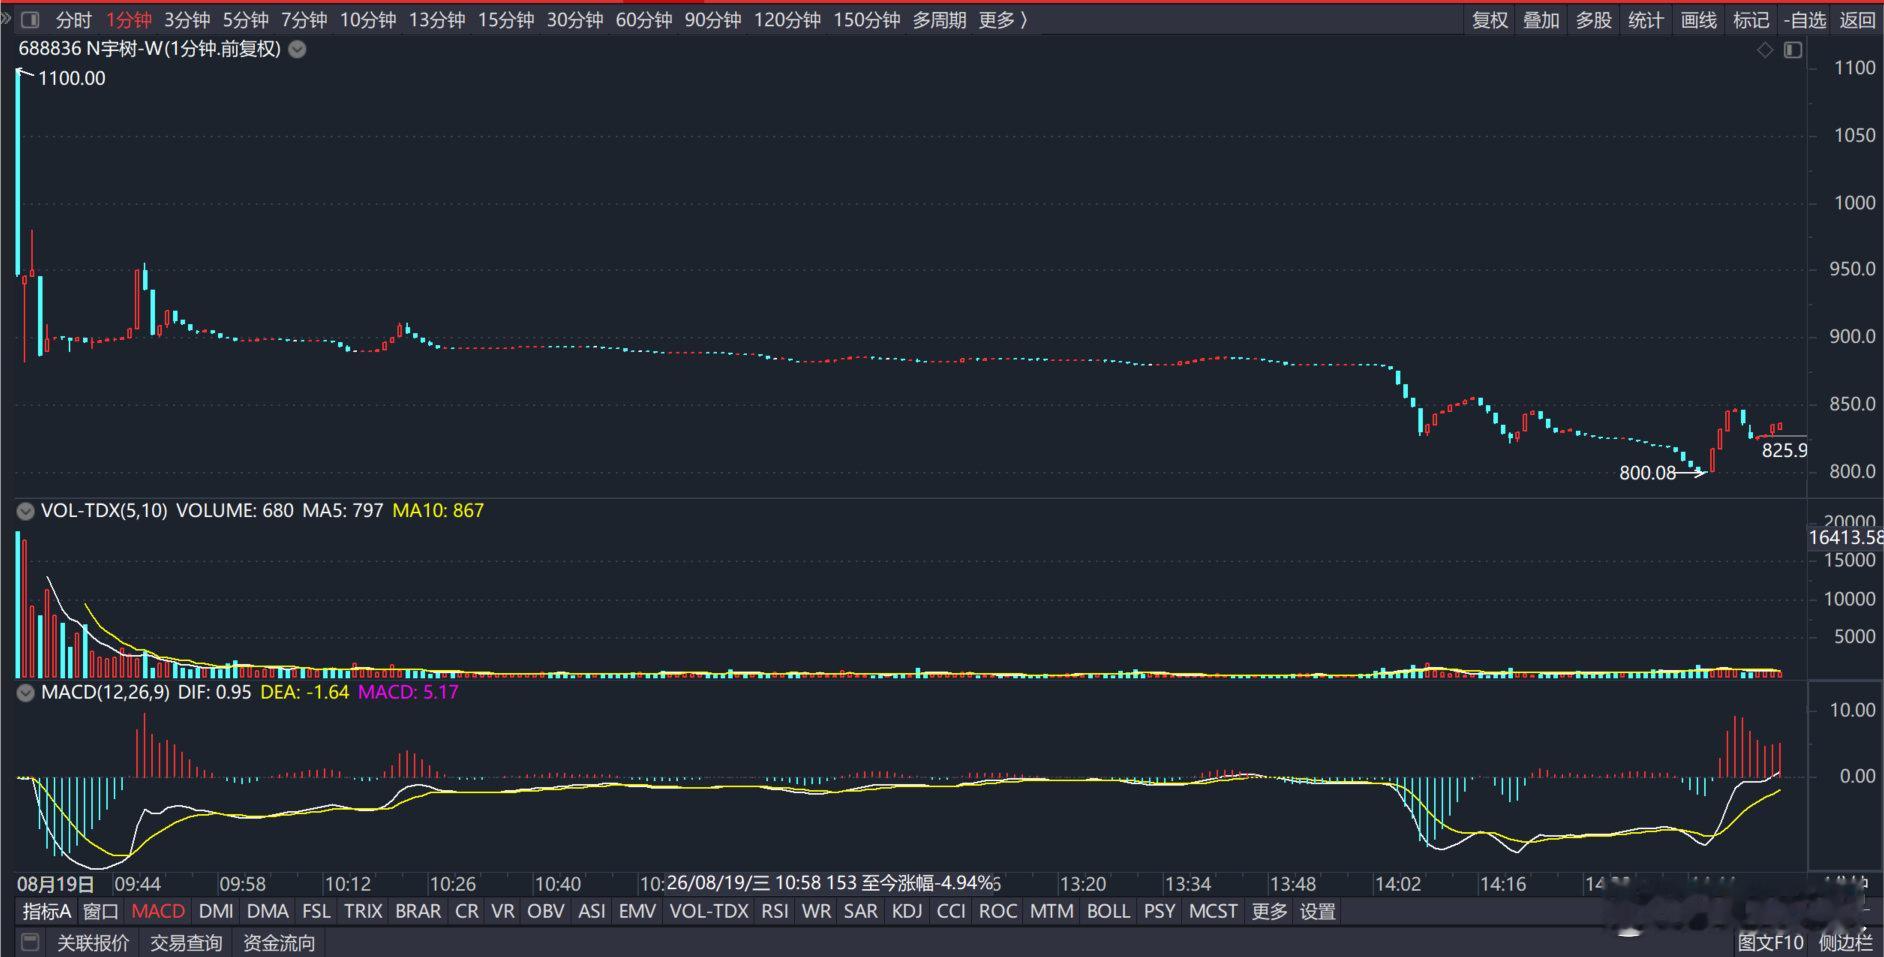Click the 返回 back button
This screenshot has height=957, width=1884.
pyautogui.click(x=1858, y=20)
